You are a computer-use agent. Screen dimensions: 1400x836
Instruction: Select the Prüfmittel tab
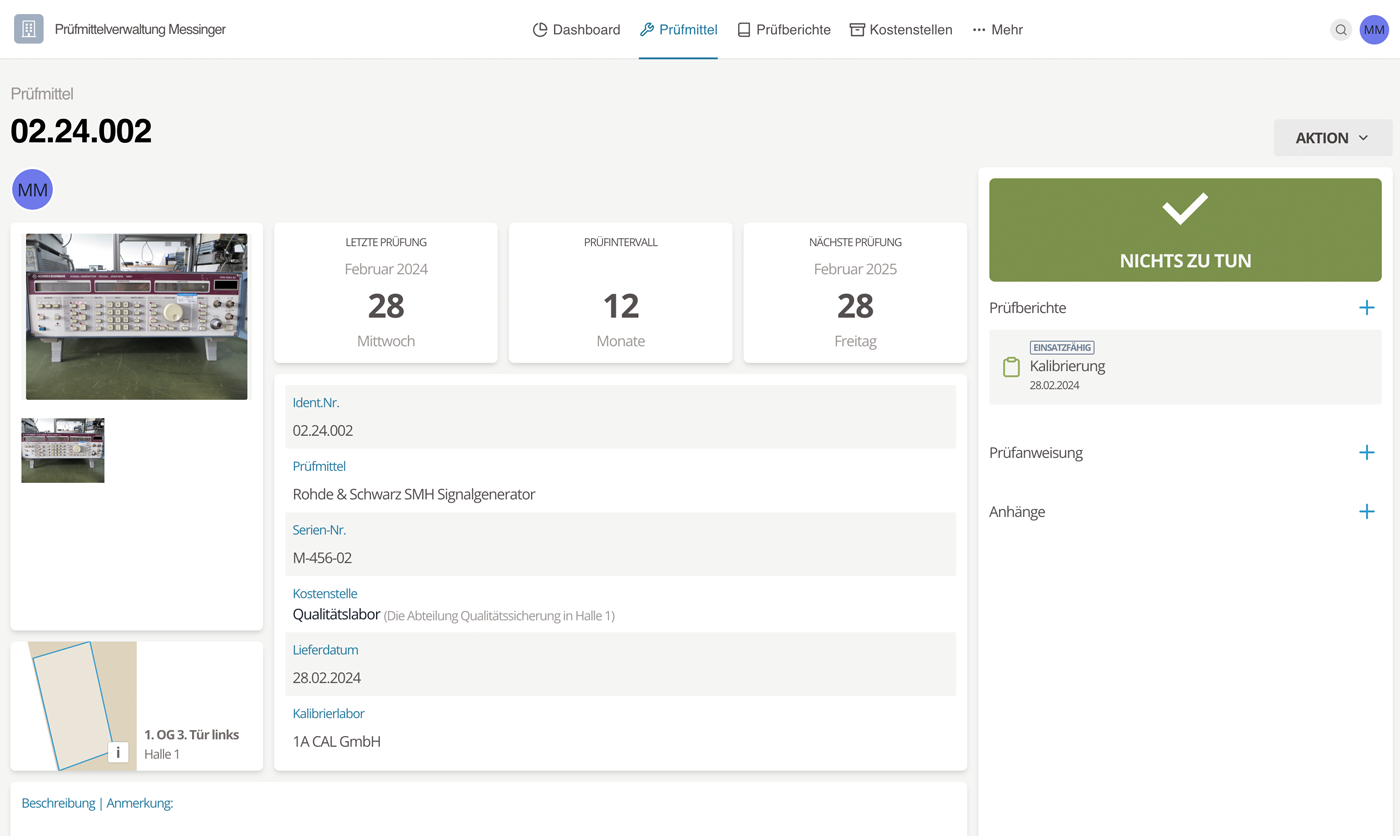(678, 30)
